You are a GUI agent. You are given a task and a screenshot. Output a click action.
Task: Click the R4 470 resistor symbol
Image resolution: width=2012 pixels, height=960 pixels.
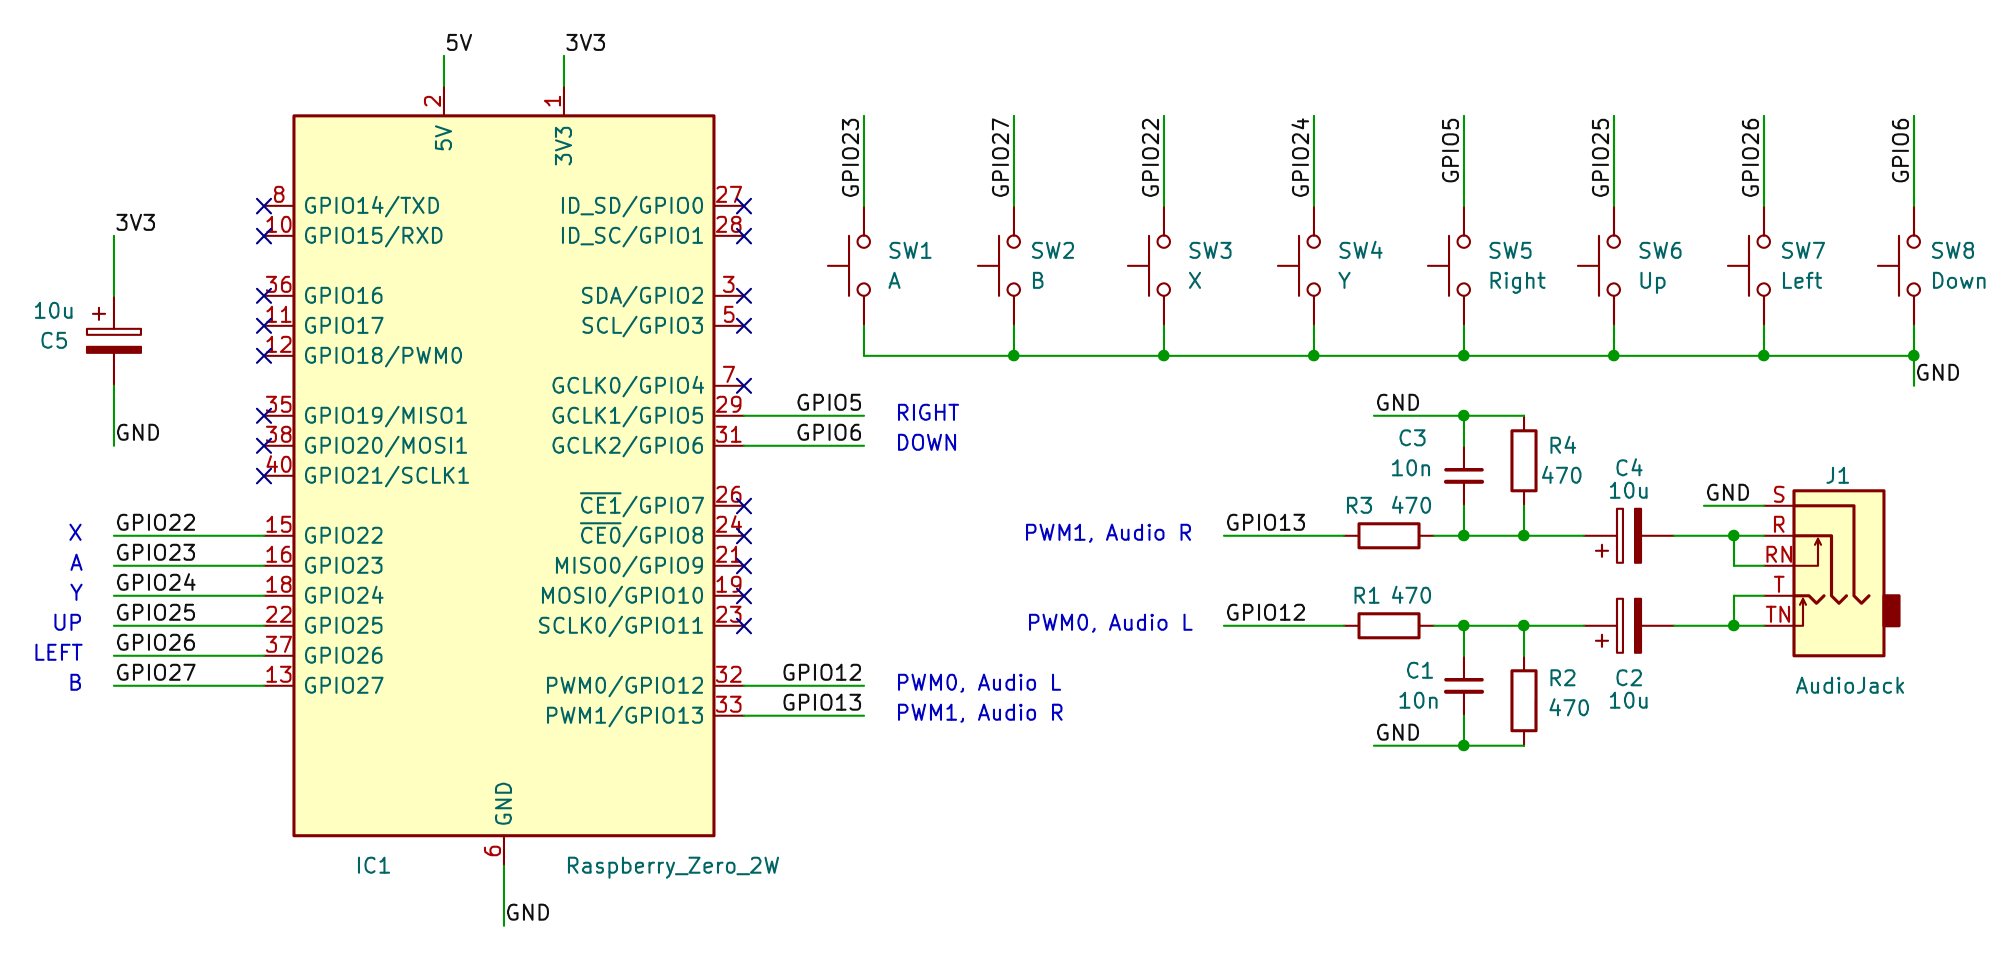(x=1523, y=461)
